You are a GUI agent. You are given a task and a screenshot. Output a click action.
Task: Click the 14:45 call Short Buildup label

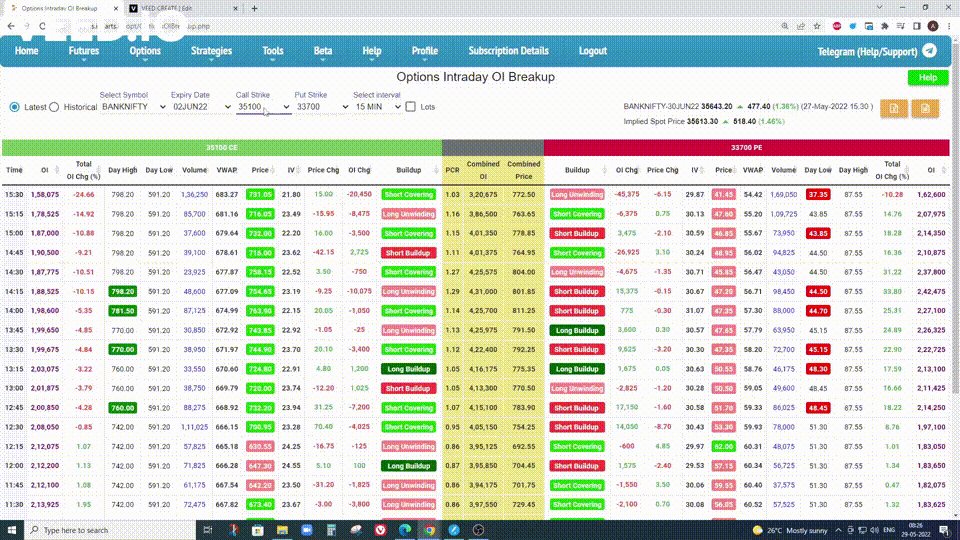tap(408, 253)
